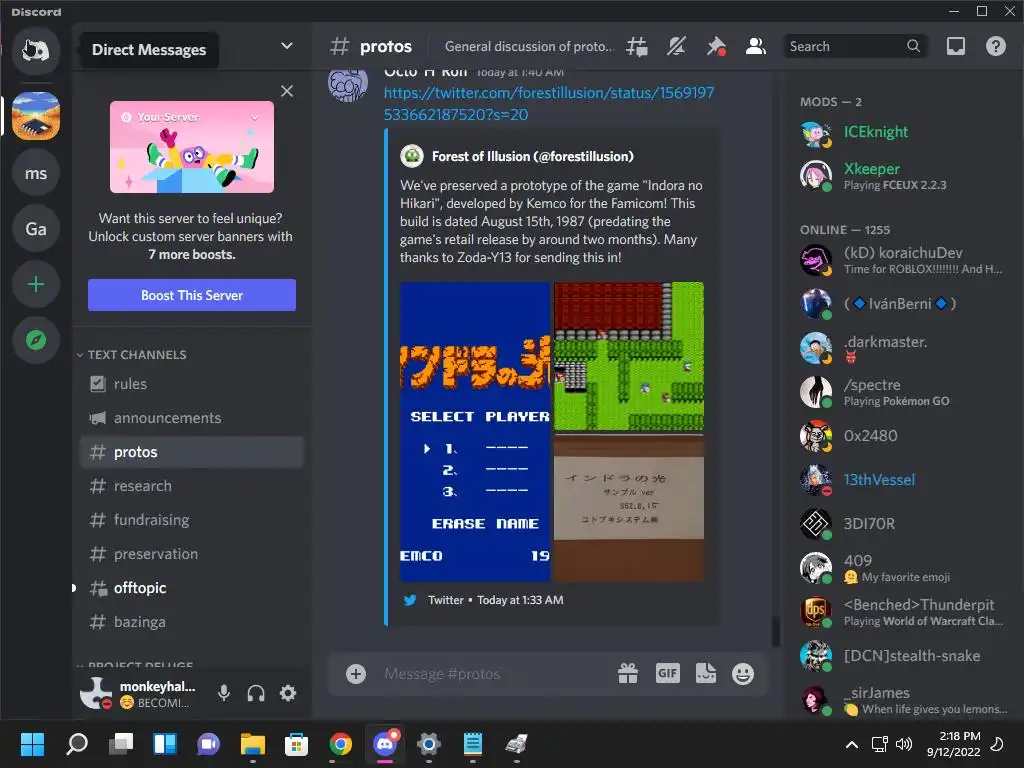Select the server with desert landscape icon

[x=36, y=116]
